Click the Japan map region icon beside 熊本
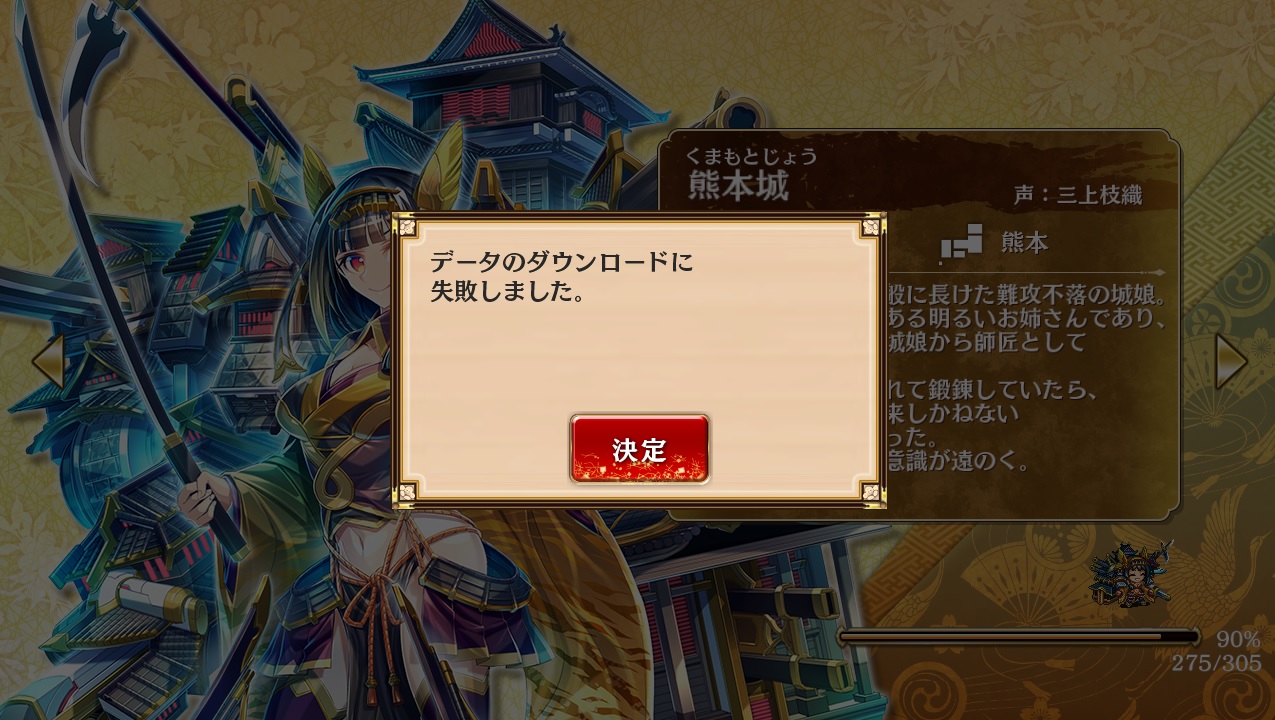 coord(960,243)
